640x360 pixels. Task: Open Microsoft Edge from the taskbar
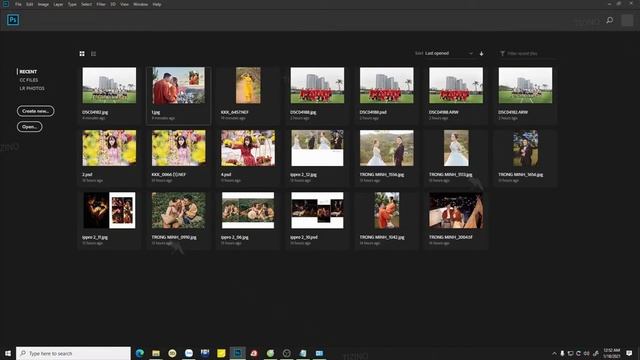140,353
